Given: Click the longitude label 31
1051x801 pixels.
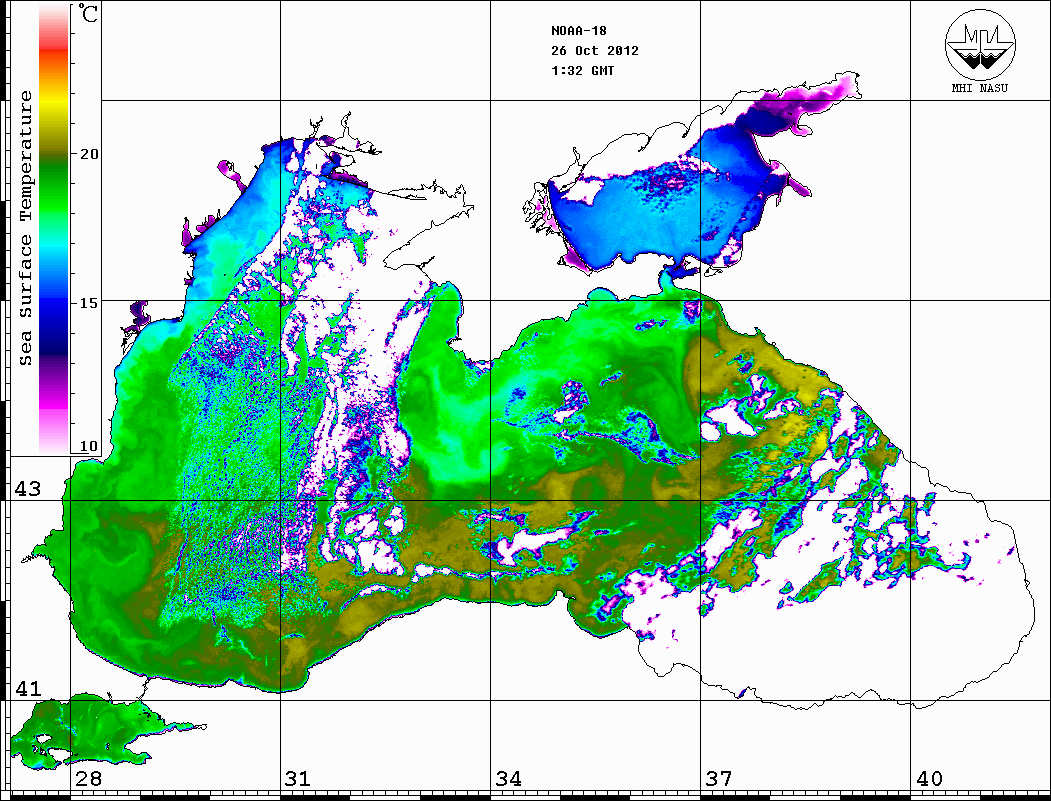Looking at the screenshot, I should pos(298,779).
